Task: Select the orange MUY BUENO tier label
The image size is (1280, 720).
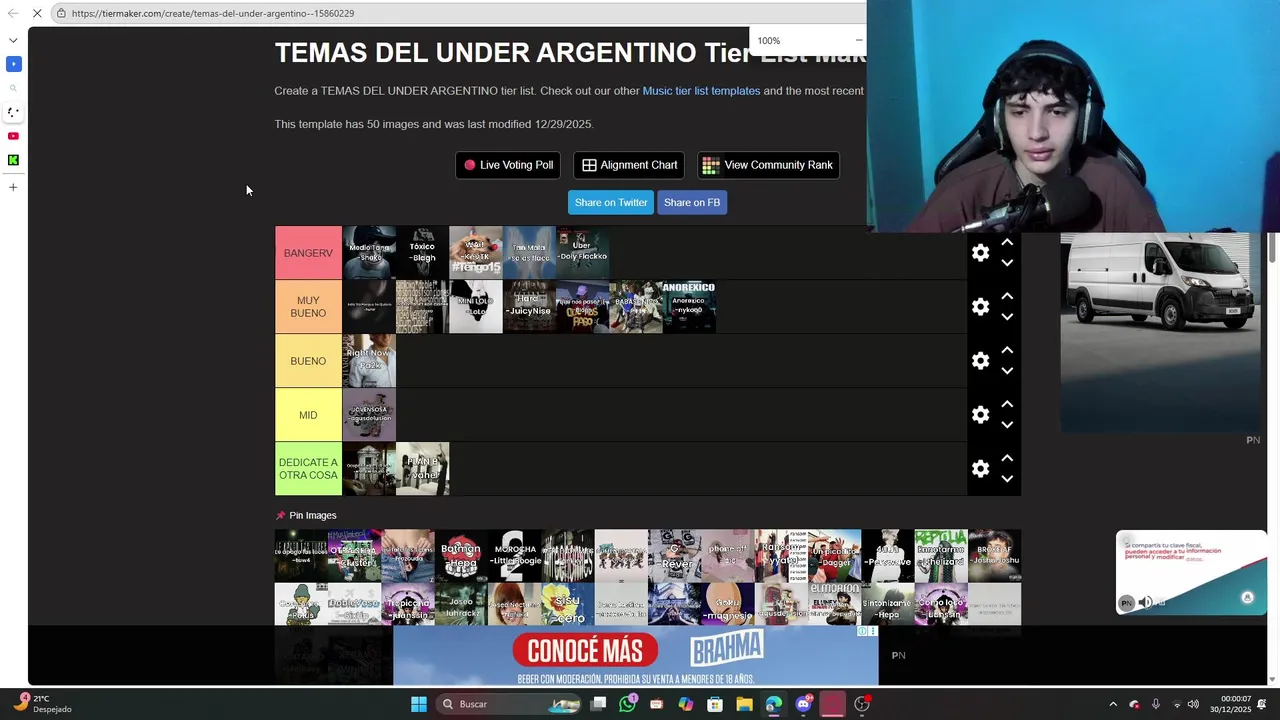Action: [308, 307]
